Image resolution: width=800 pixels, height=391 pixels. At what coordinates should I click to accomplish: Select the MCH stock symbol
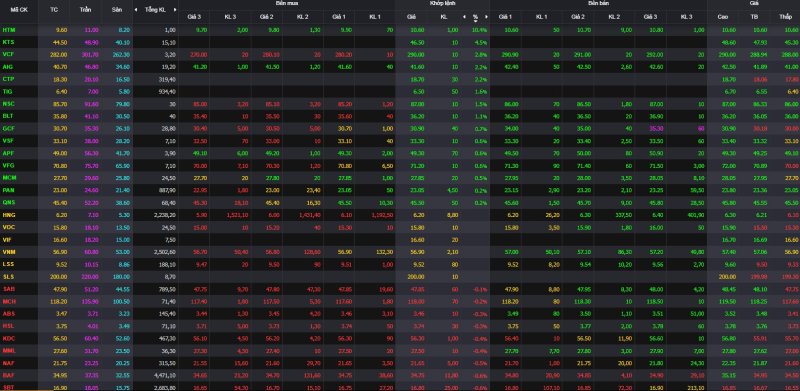point(8,302)
